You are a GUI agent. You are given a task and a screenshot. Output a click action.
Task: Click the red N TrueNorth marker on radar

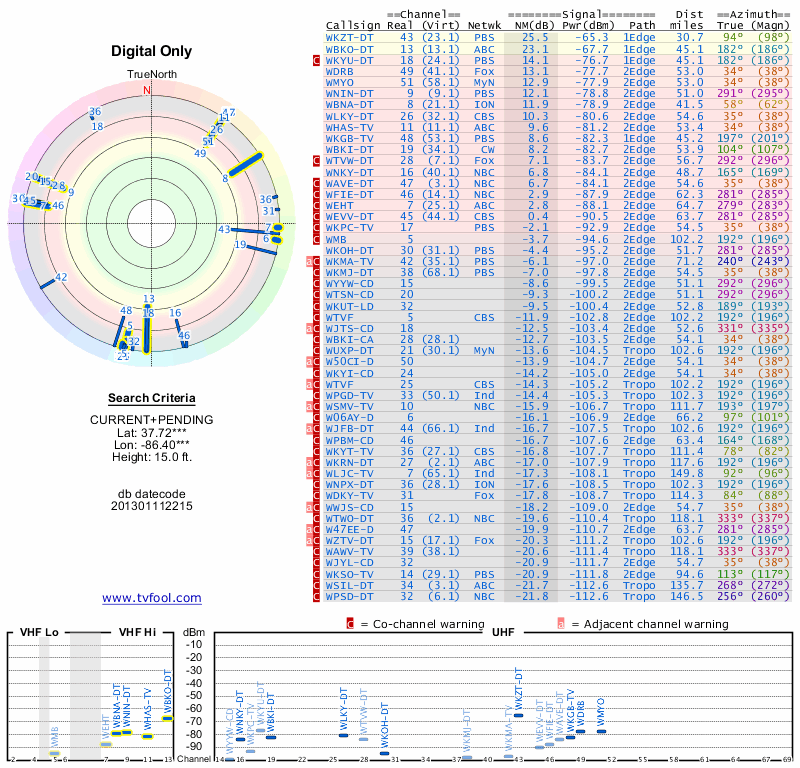tap(148, 90)
